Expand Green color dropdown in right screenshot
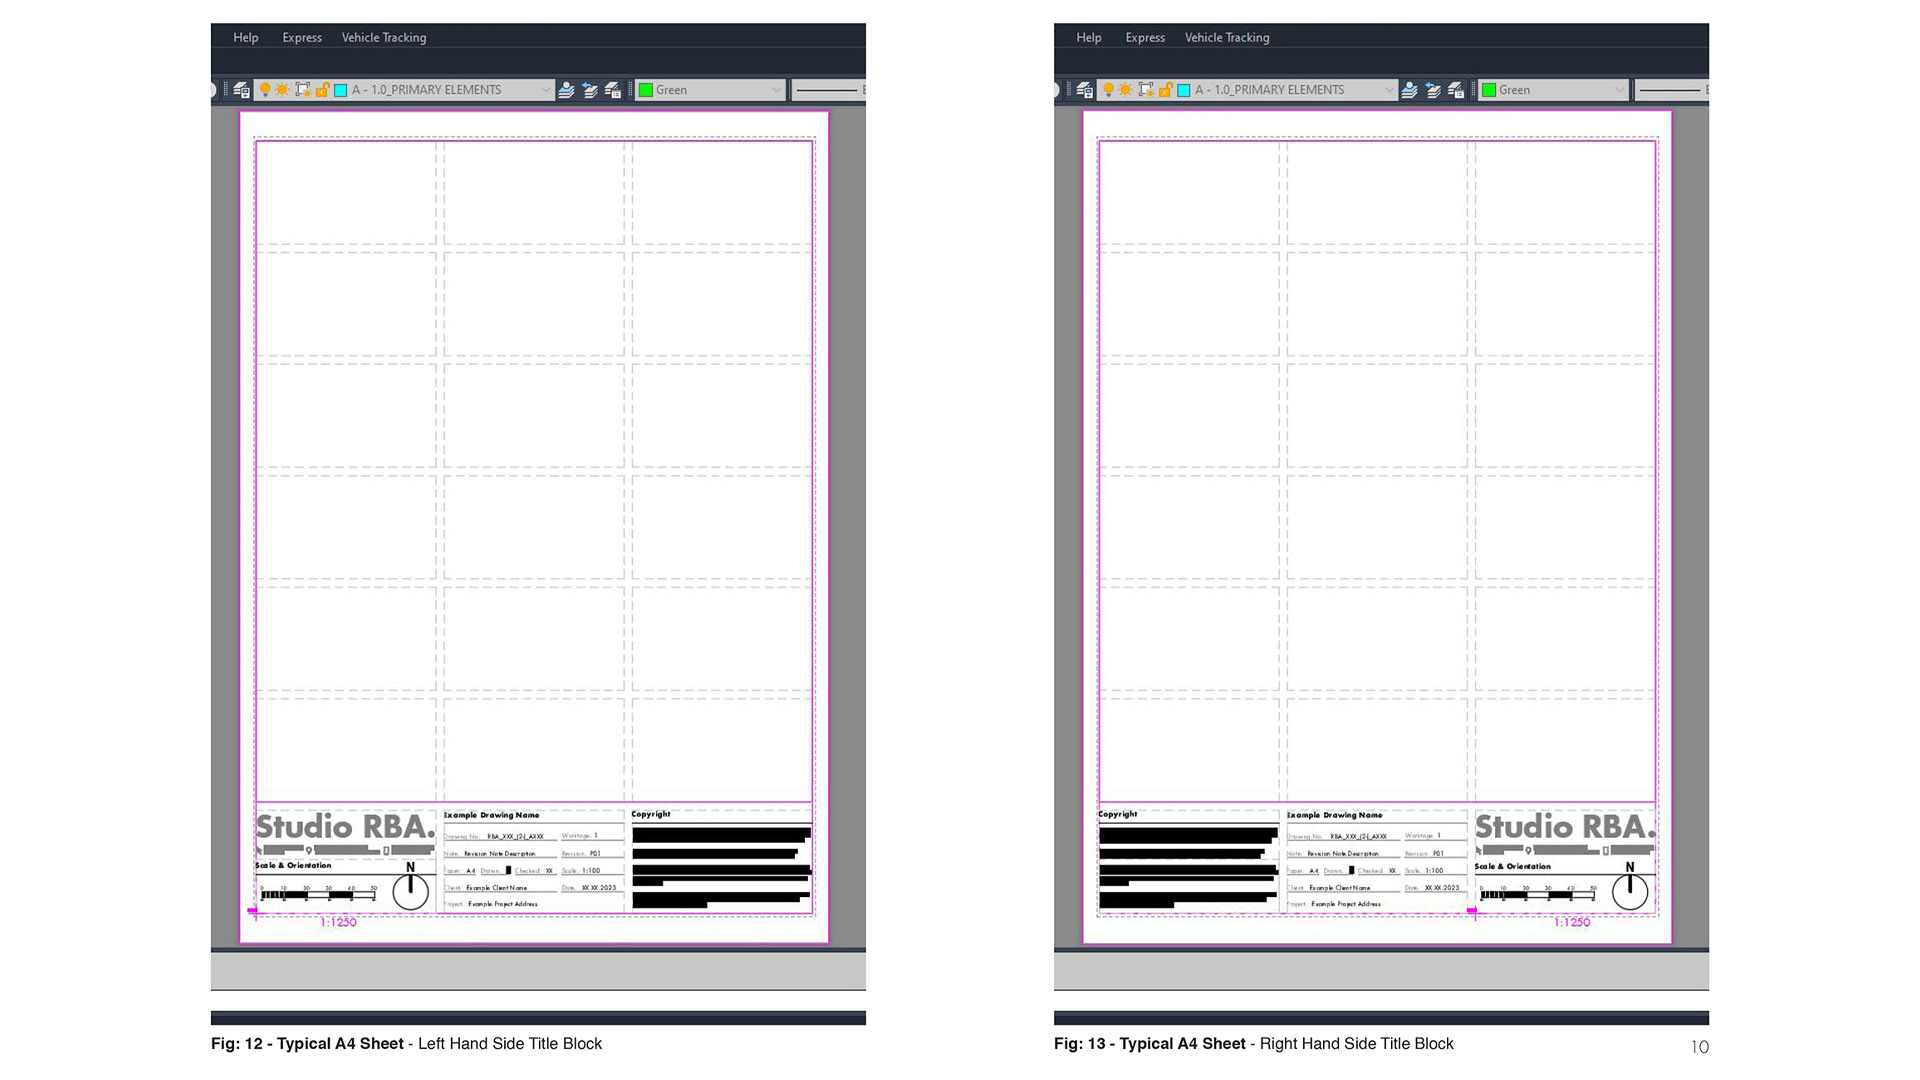The image size is (1920, 1080). (x=1619, y=90)
